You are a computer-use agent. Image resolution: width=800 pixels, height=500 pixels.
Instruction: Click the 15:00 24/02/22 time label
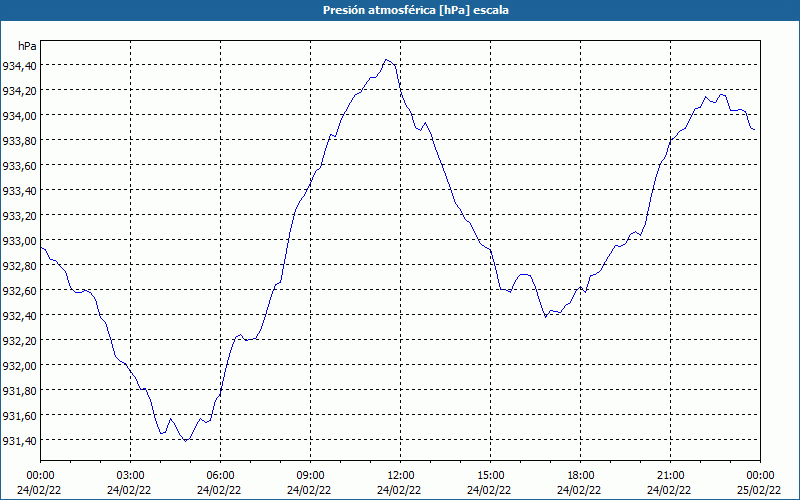[489, 483]
